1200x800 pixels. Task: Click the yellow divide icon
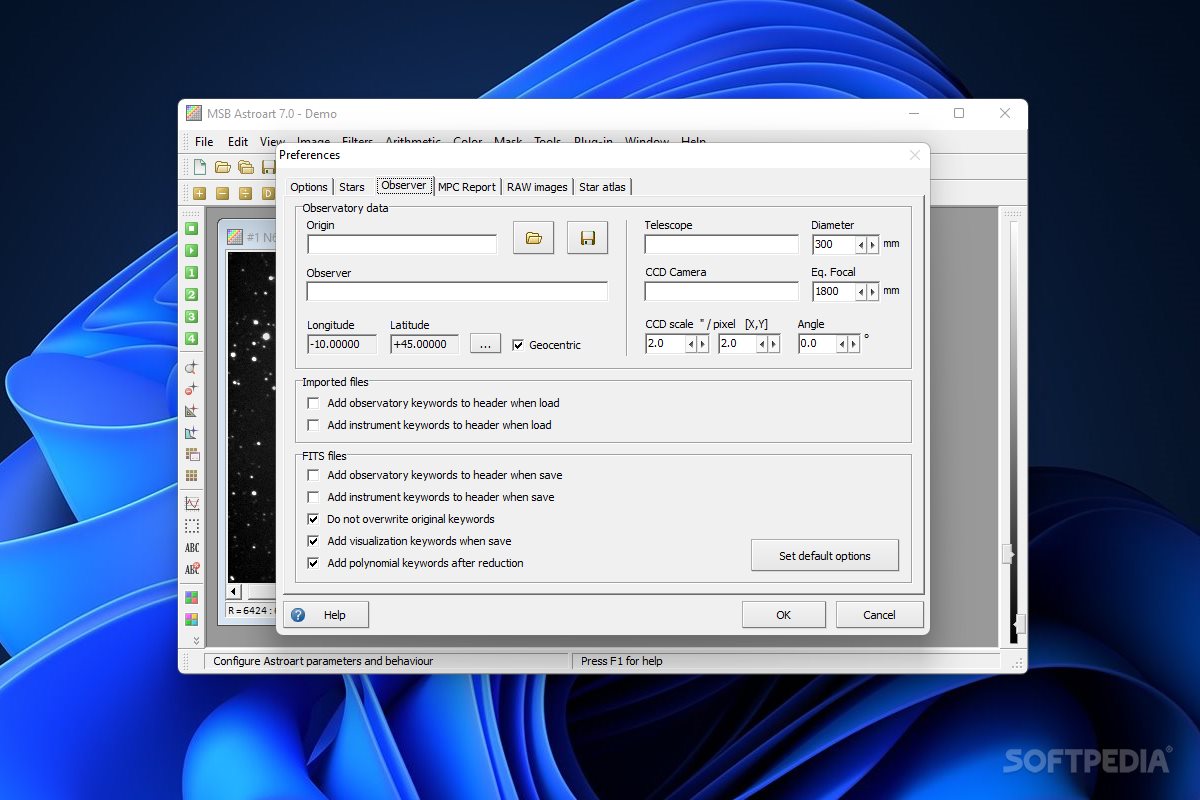click(245, 193)
